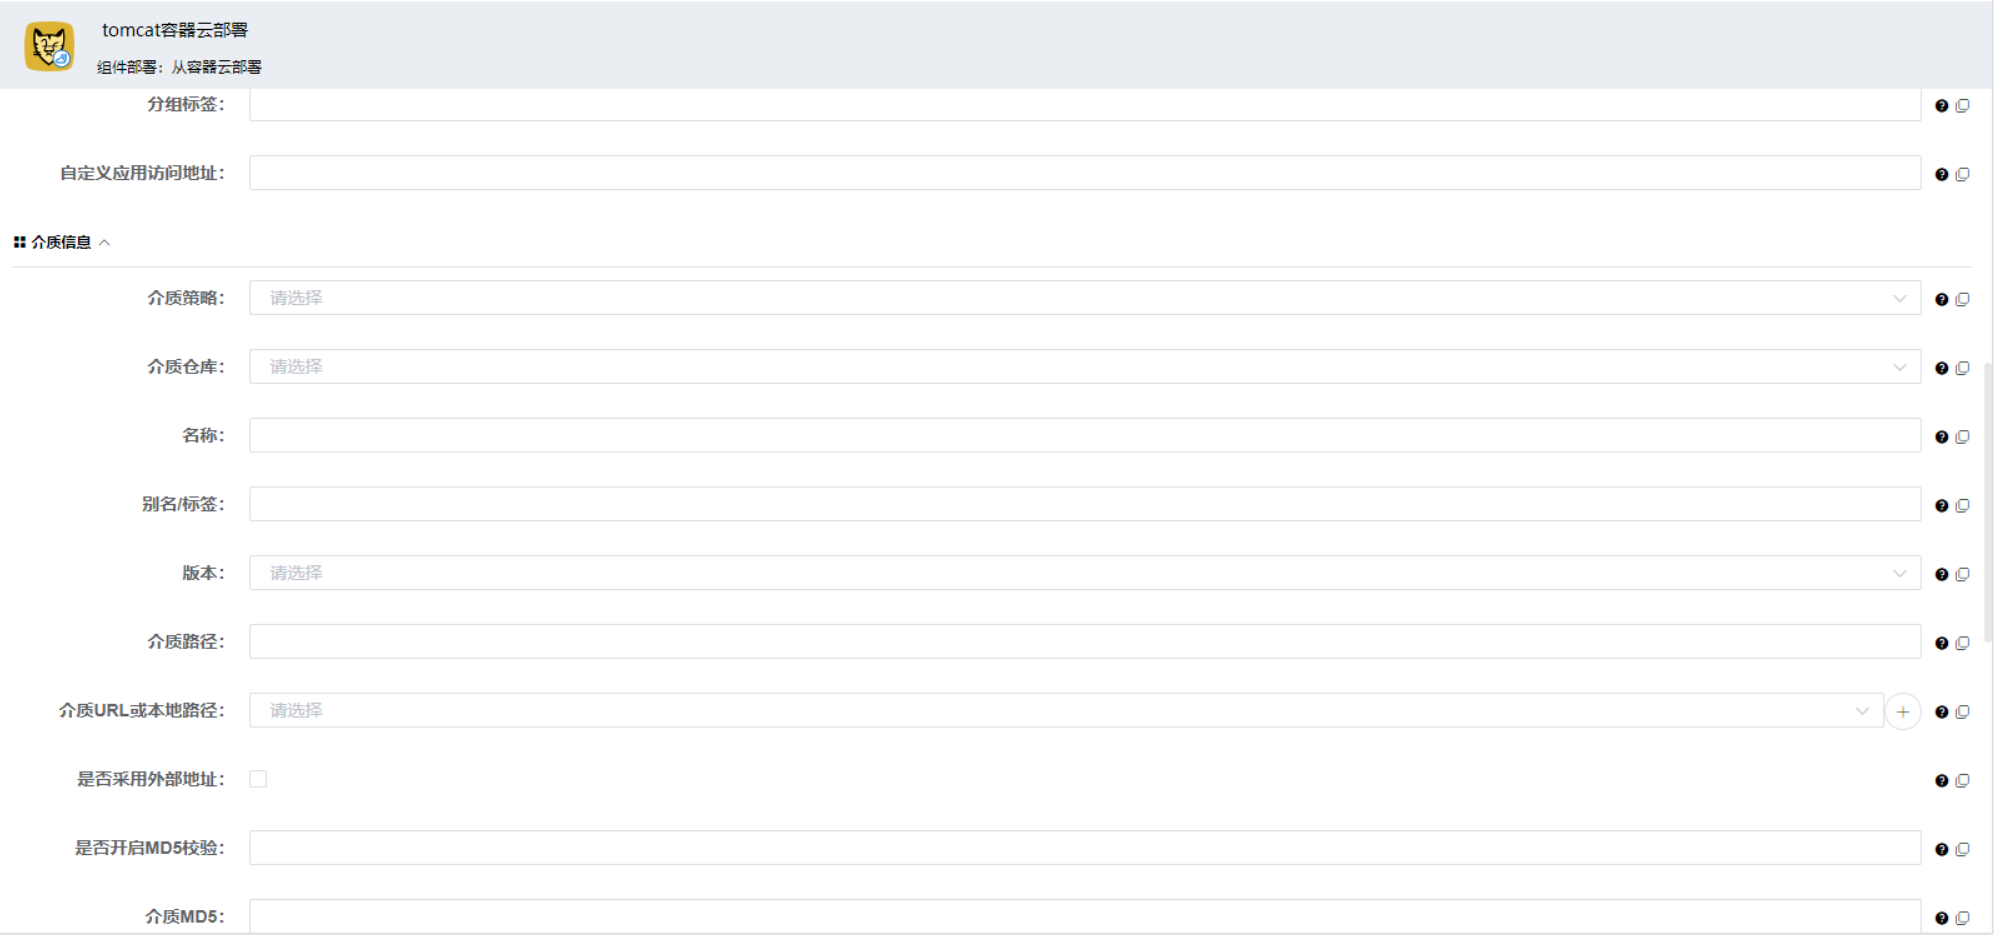Viewport: 1994px width, 935px height.
Task: Click the plus button beside 介质URL或本地路径
Action: point(1902,712)
